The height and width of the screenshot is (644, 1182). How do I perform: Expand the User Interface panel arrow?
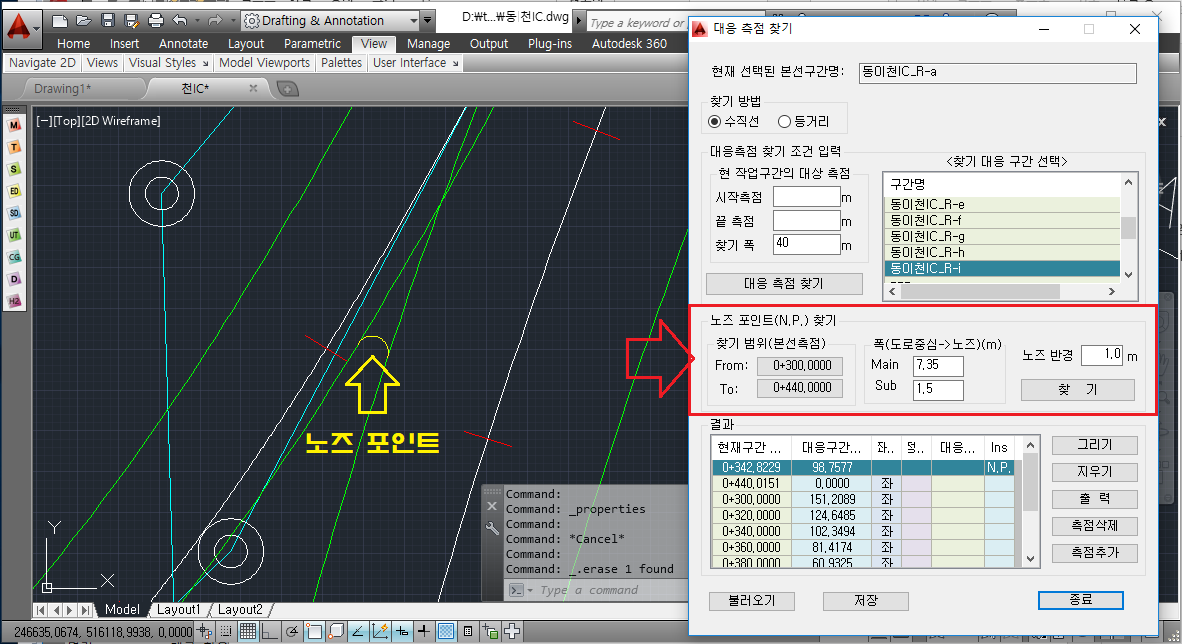(x=456, y=63)
